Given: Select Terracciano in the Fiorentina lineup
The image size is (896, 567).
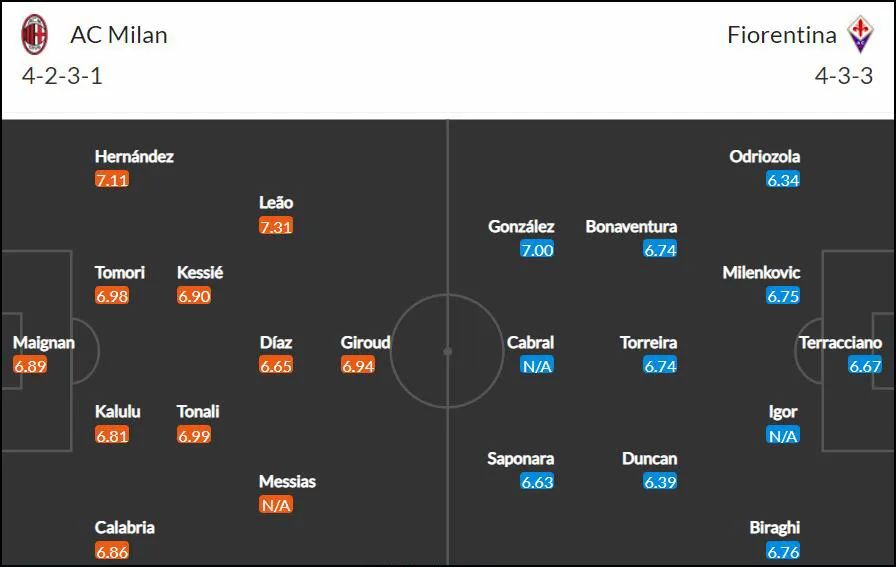Looking at the screenshot, I should [841, 342].
